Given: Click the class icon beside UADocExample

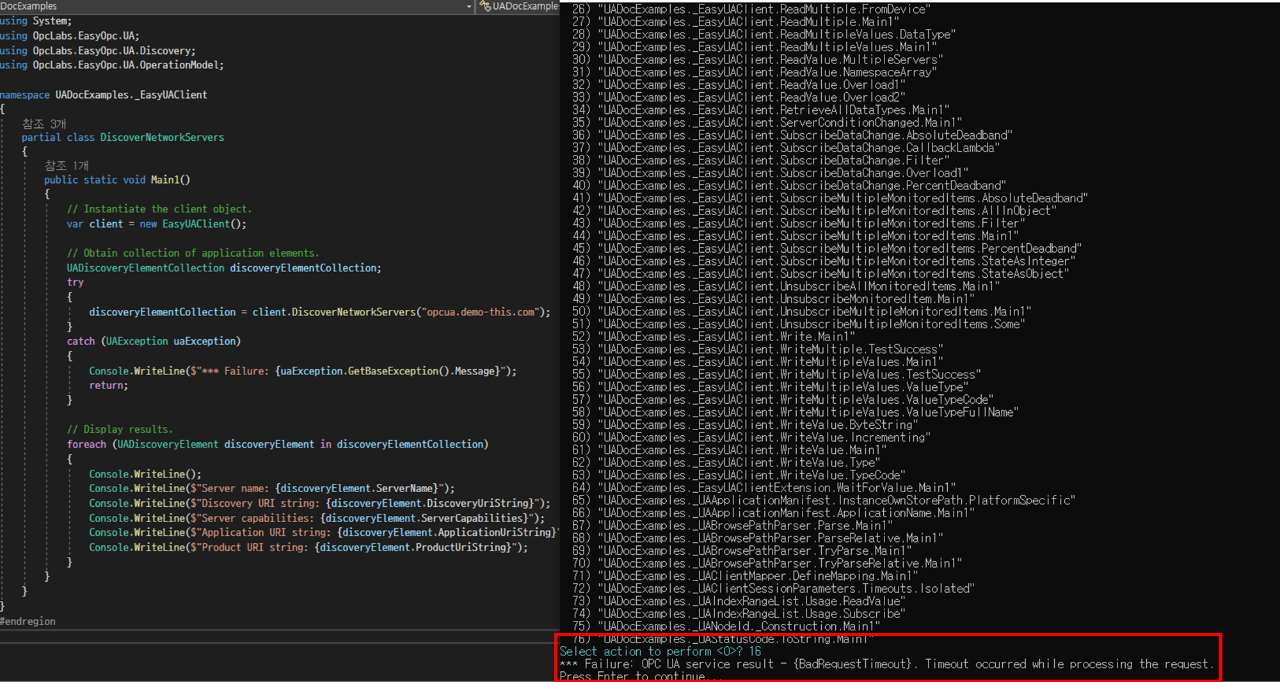Looking at the screenshot, I should [x=484, y=6].
